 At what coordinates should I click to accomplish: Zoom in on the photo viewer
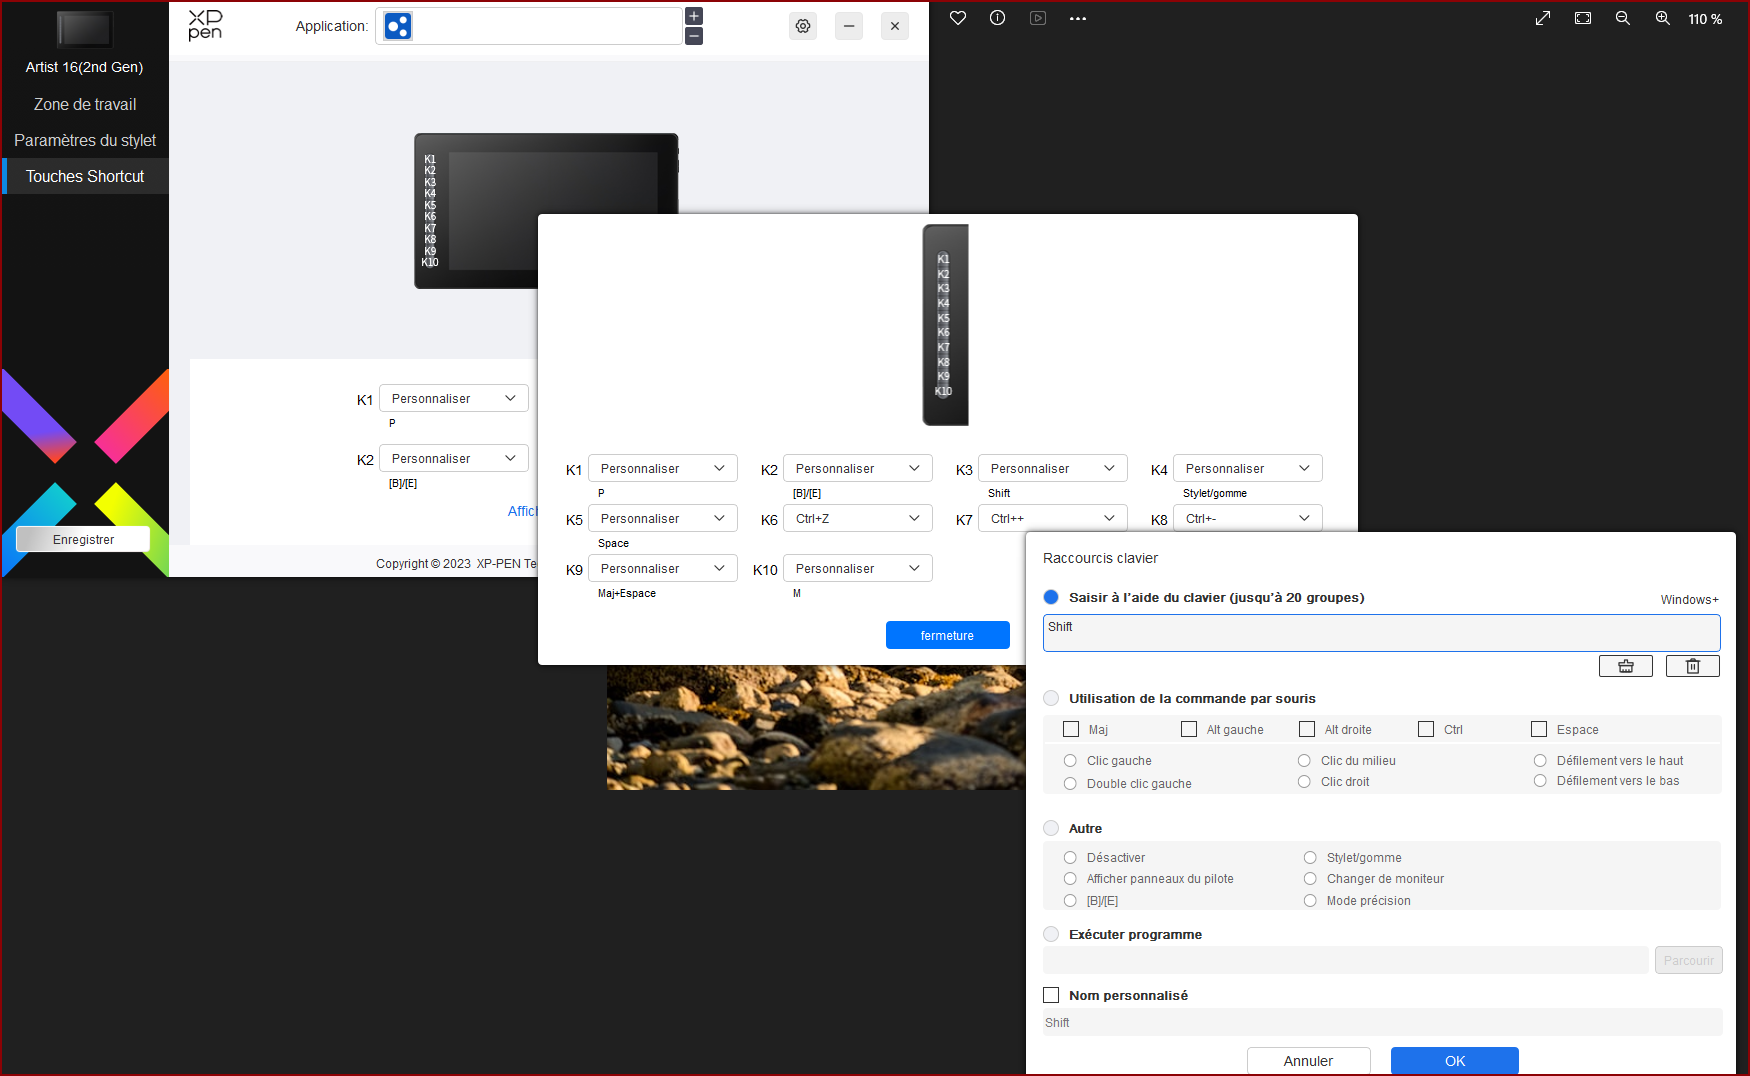tap(1662, 18)
